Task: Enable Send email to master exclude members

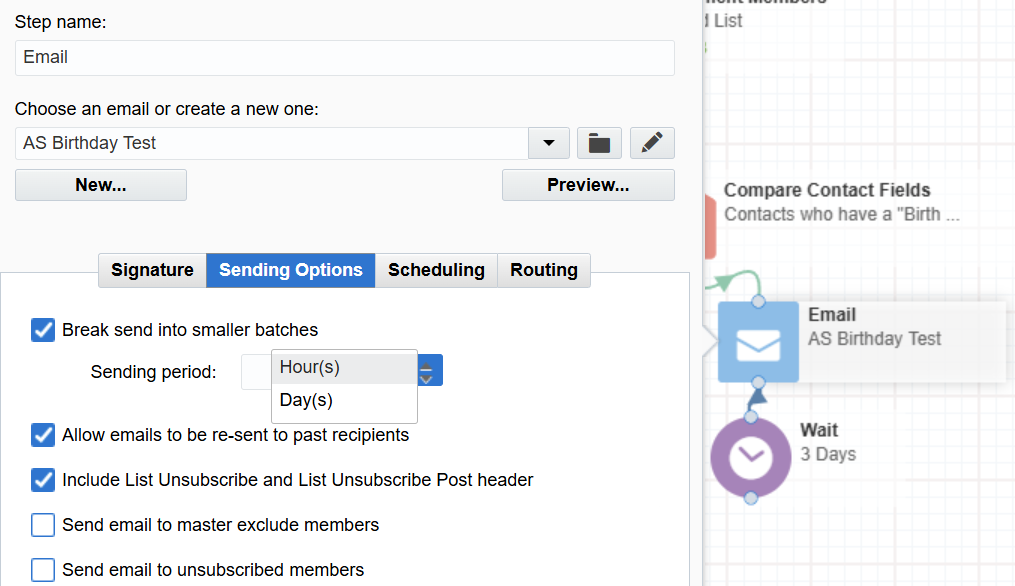Action: click(42, 524)
